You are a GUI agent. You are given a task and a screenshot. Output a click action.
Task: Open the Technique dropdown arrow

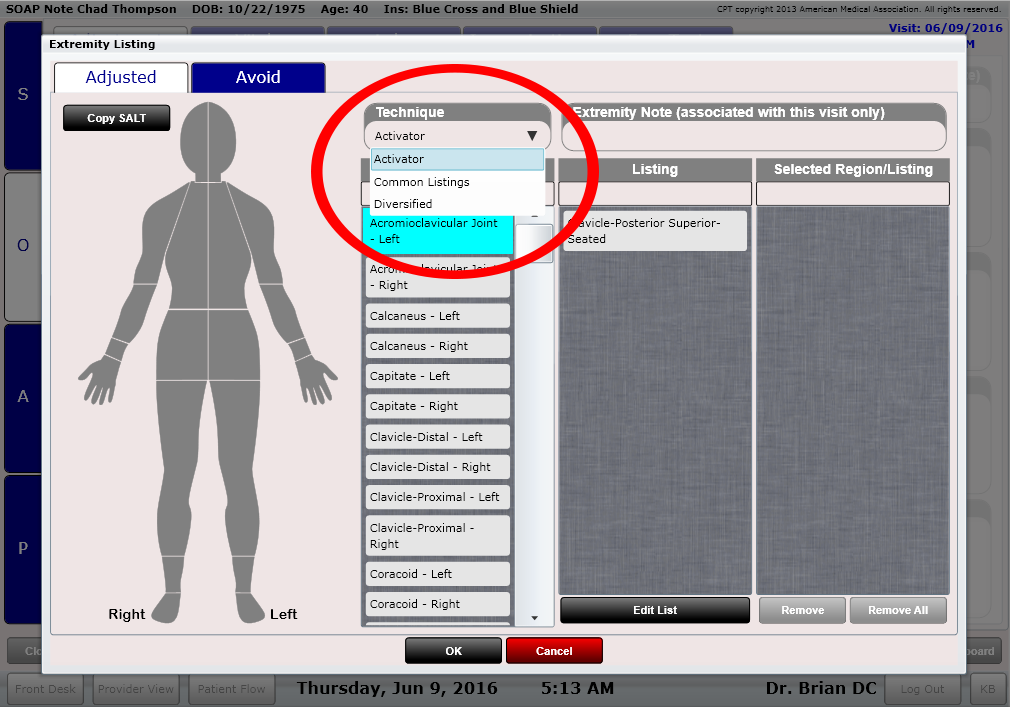[x=532, y=136]
